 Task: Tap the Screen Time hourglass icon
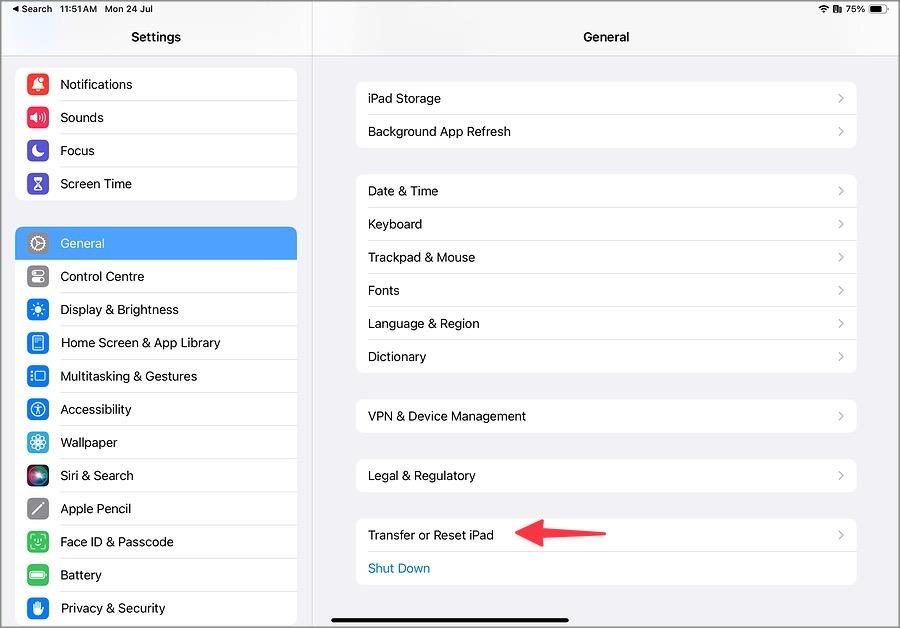(x=38, y=184)
